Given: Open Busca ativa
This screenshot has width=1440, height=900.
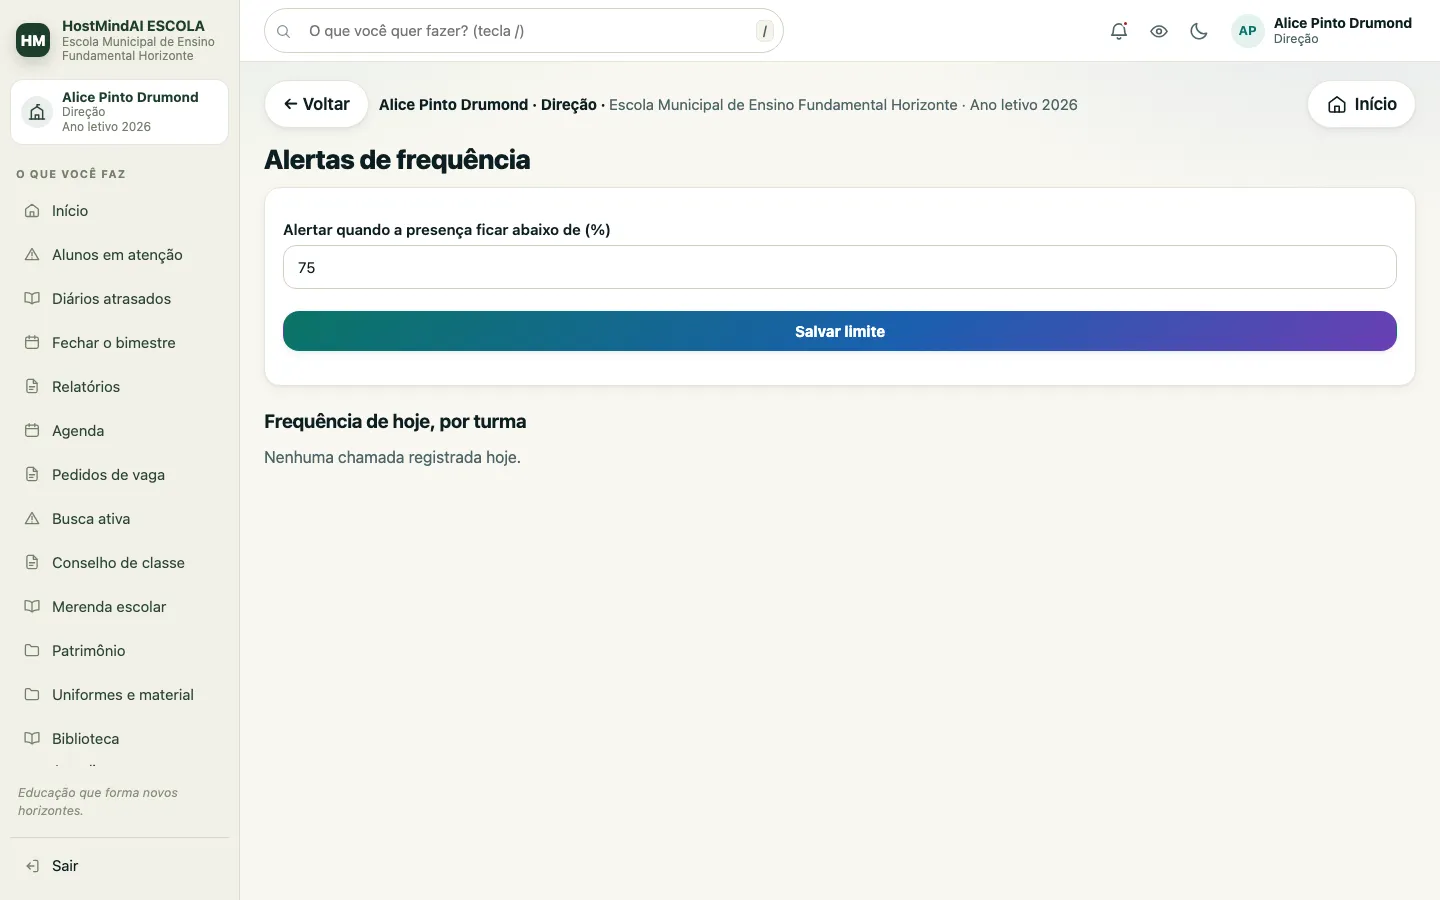Looking at the screenshot, I should pyautogui.click(x=120, y=519).
